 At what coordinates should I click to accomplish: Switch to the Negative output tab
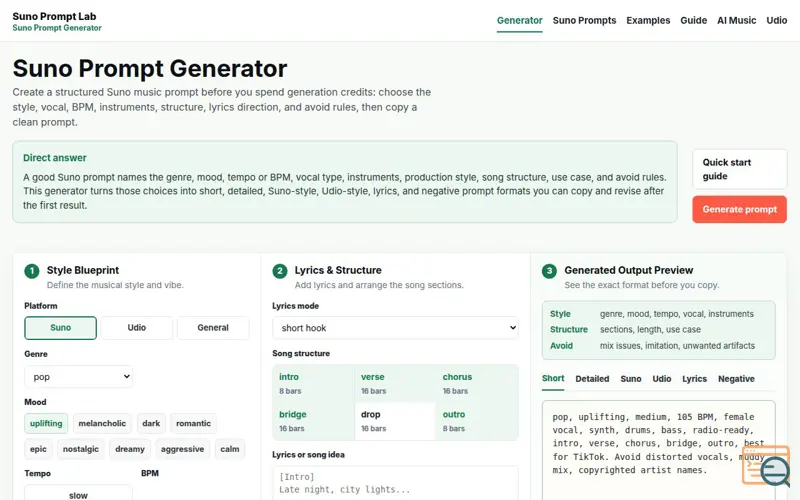[736, 379]
